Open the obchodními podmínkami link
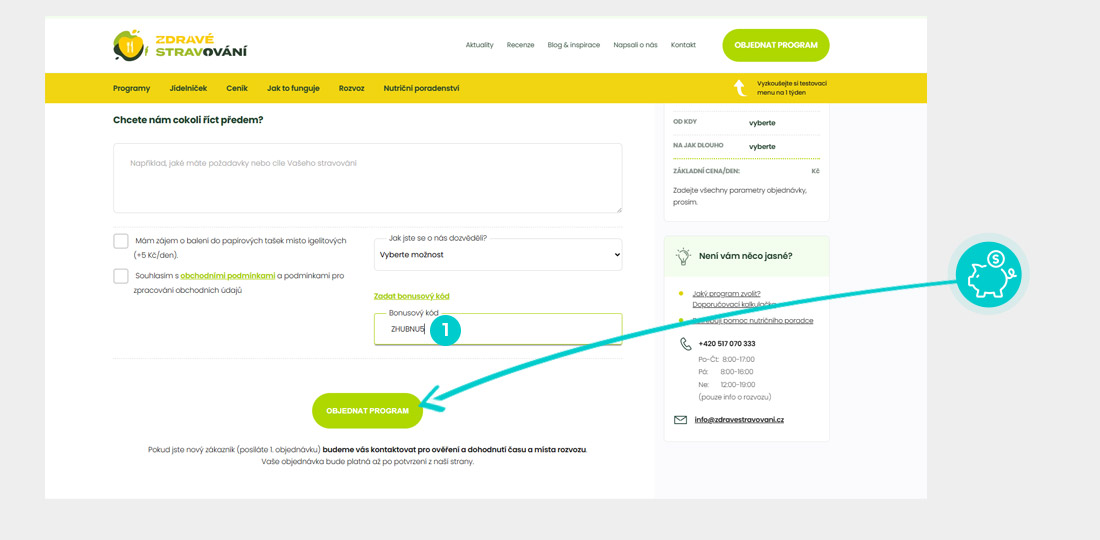Viewport: 1100px width, 540px height. coord(227,276)
